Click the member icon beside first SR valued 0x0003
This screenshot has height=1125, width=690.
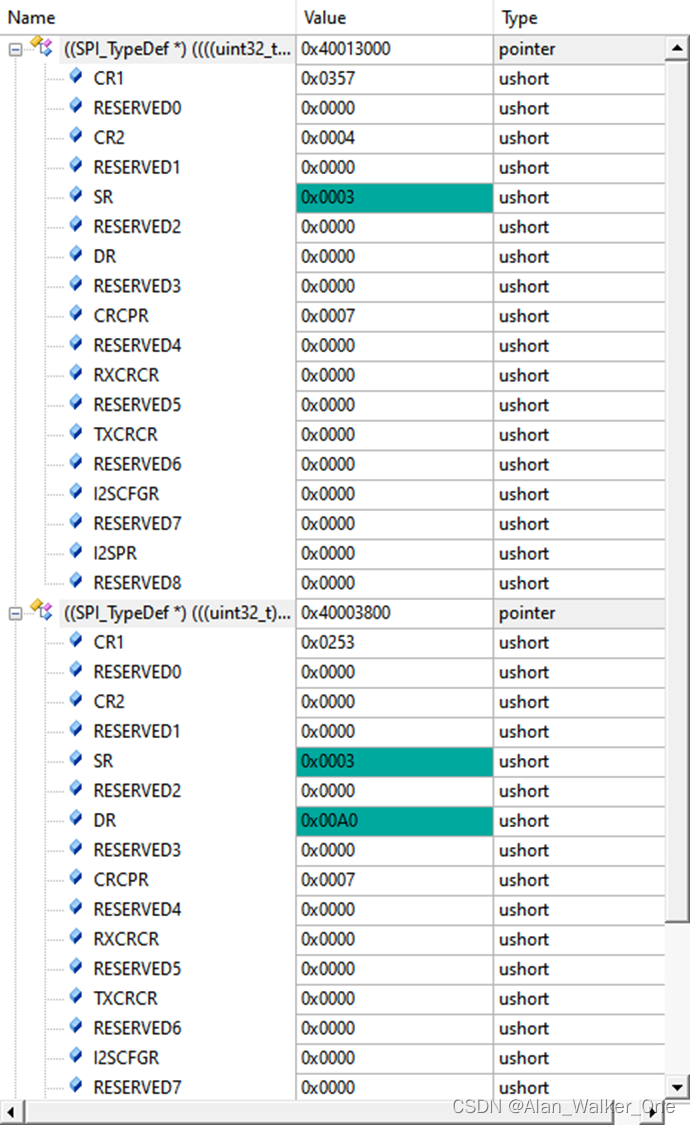coord(76,195)
